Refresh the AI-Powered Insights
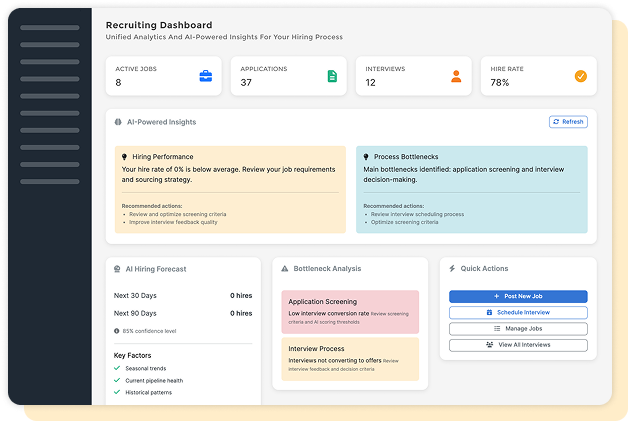Screen dimensions: 628x421 568,122
